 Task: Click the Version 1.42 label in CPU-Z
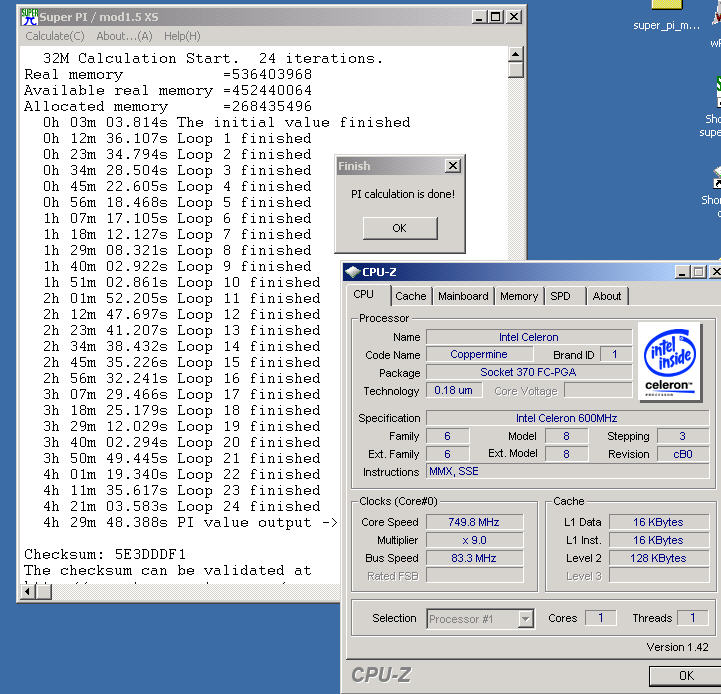(x=677, y=647)
